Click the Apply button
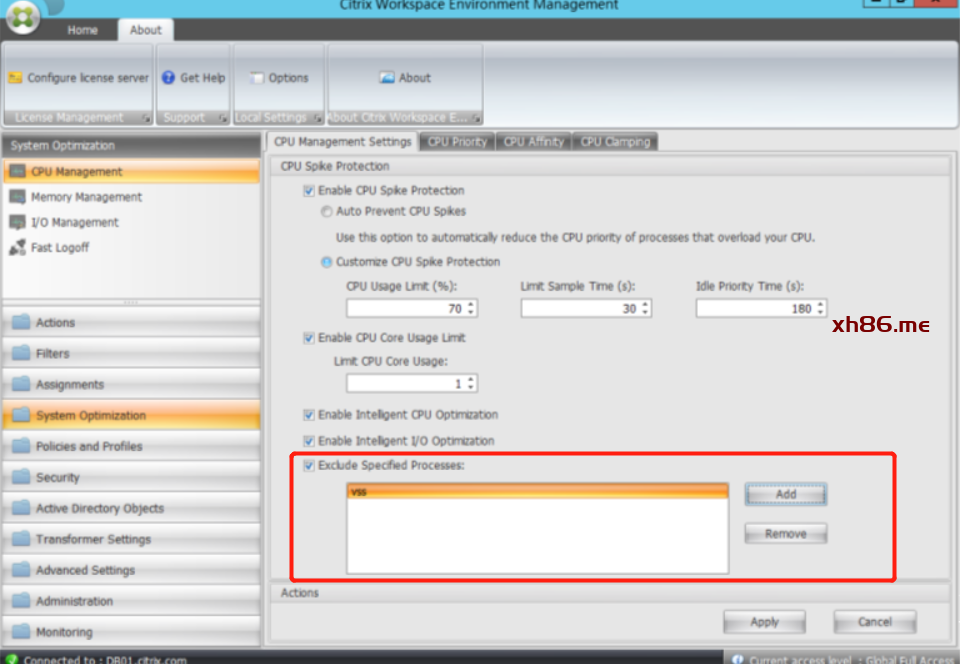This screenshot has height=664, width=960. click(x=764, y=622)
